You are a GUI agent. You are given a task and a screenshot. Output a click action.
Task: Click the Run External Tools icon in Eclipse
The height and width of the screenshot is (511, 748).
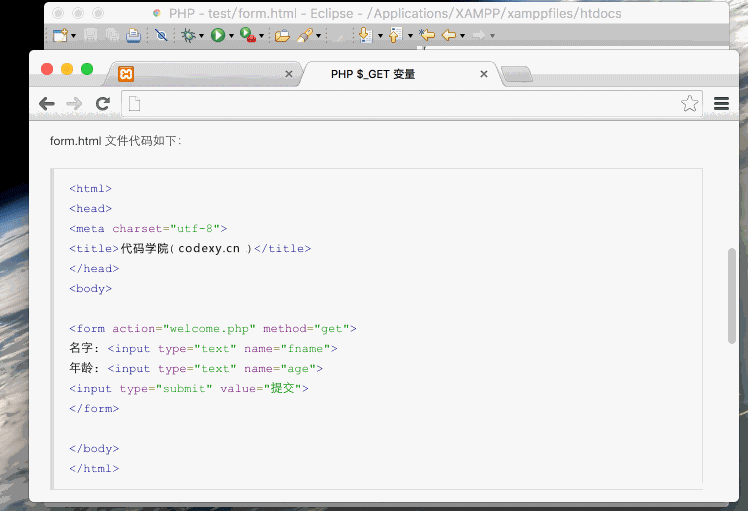point(248,35)
